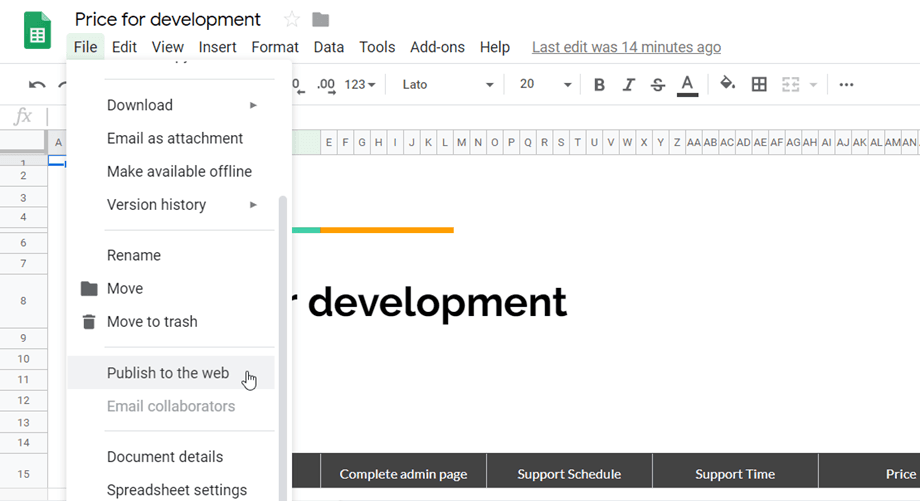The height and width of the screenshot is (501, 920).
Task: Open the Lato font dropdown
Action: pos(447,85)
